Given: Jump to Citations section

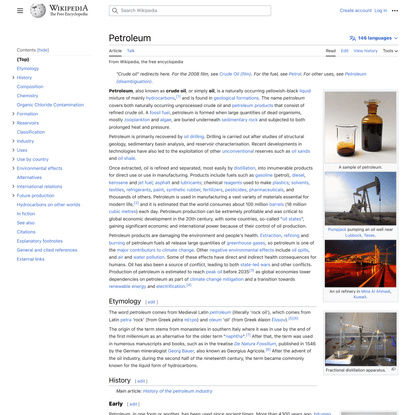Looking at the screenshot, I should pos(26,232).
